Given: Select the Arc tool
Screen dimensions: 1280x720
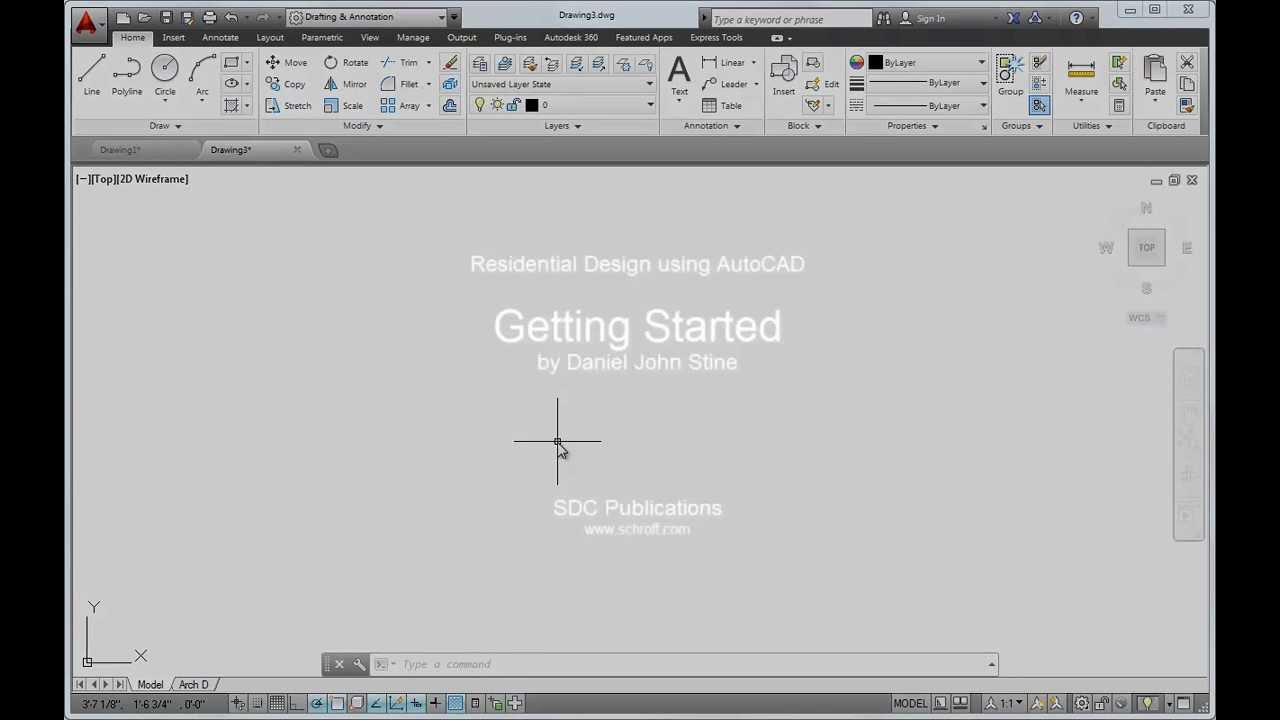Looking at the screenshot, I should [x=202, y=76].
